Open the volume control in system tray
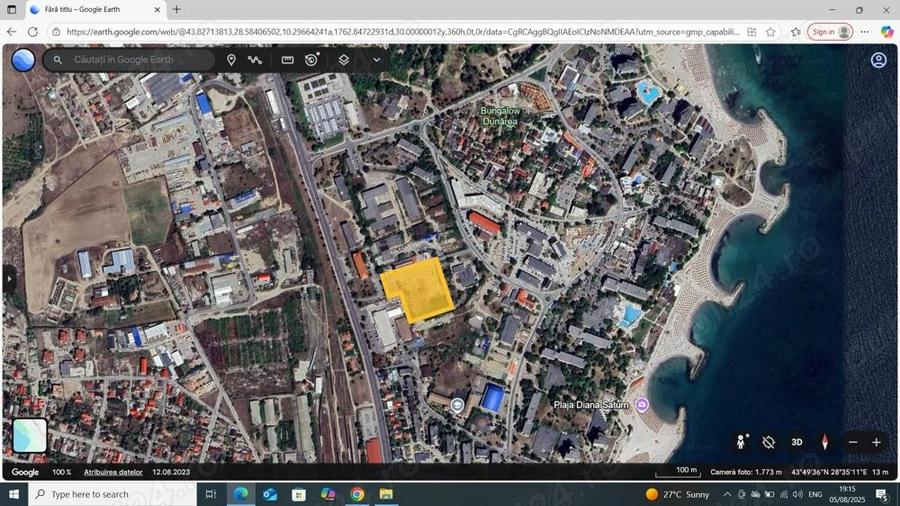 click(x=797, y=494)
